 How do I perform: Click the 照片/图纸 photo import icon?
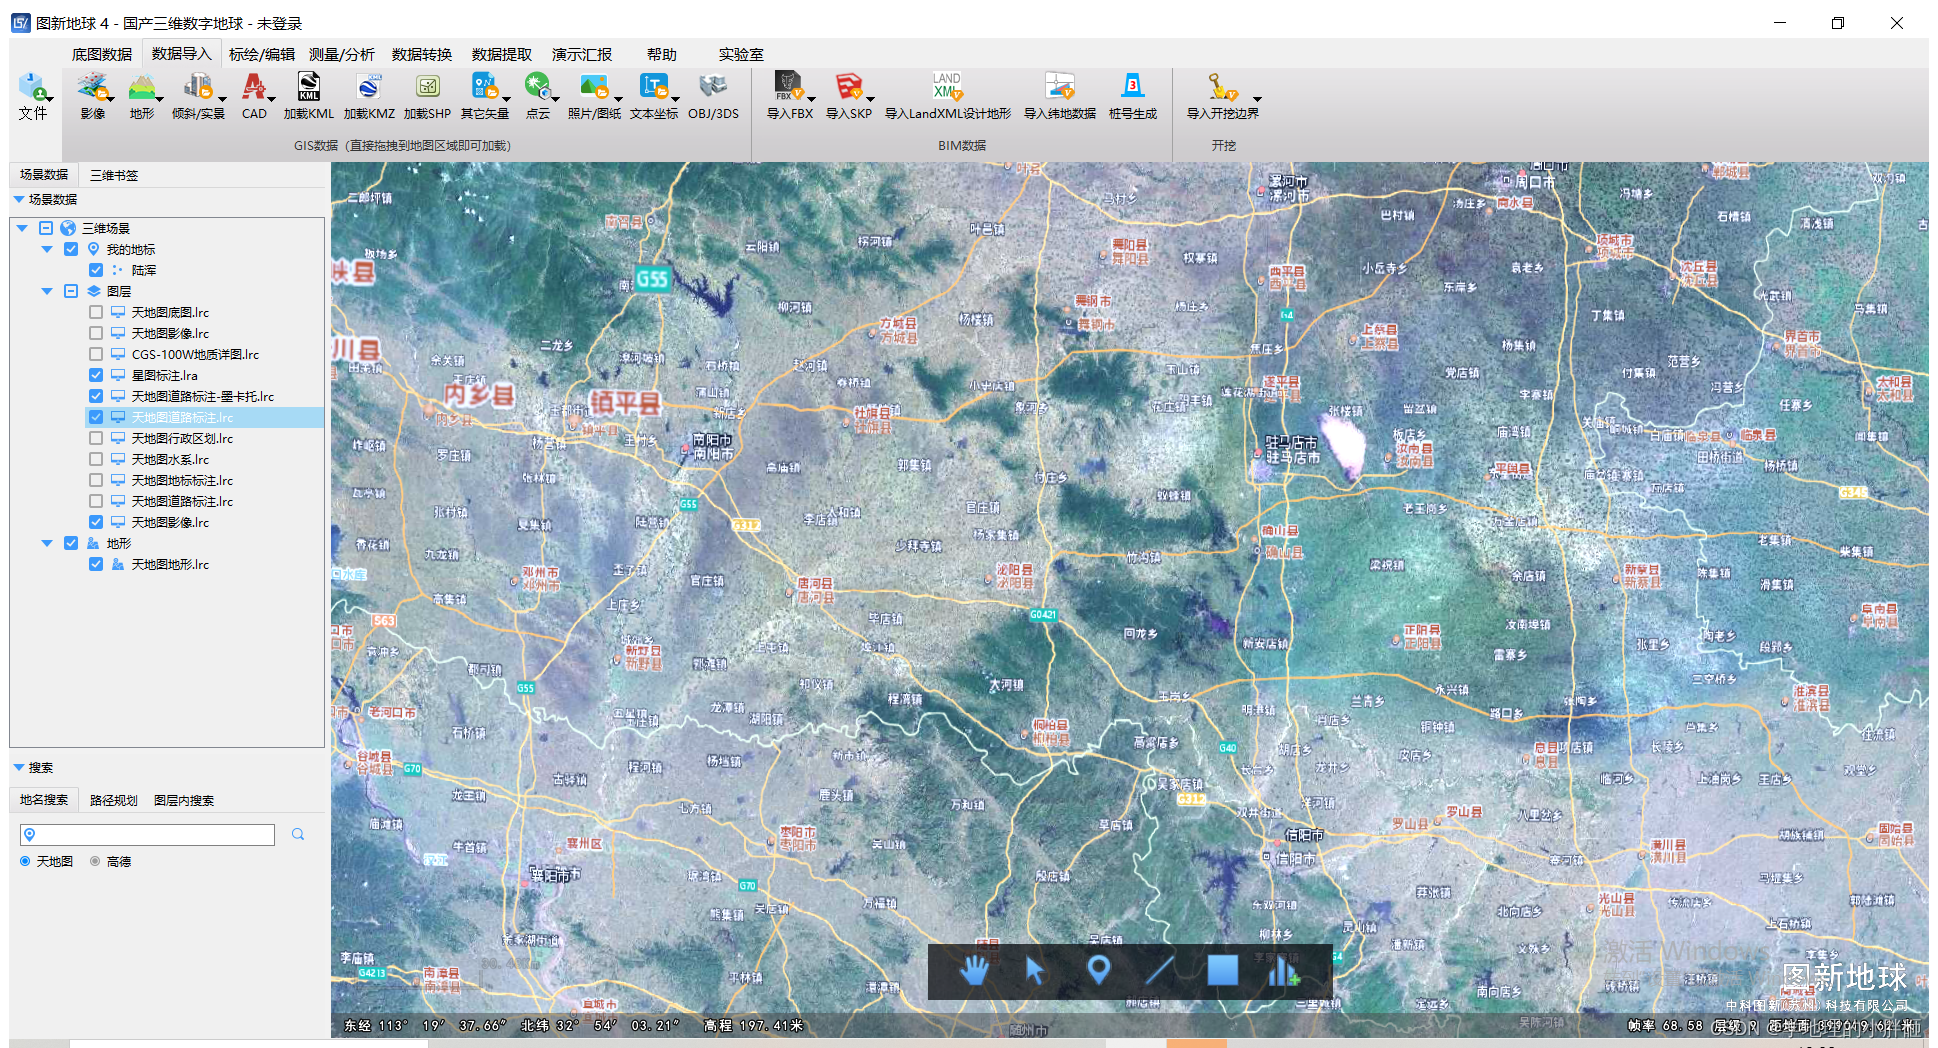point(594,87)
